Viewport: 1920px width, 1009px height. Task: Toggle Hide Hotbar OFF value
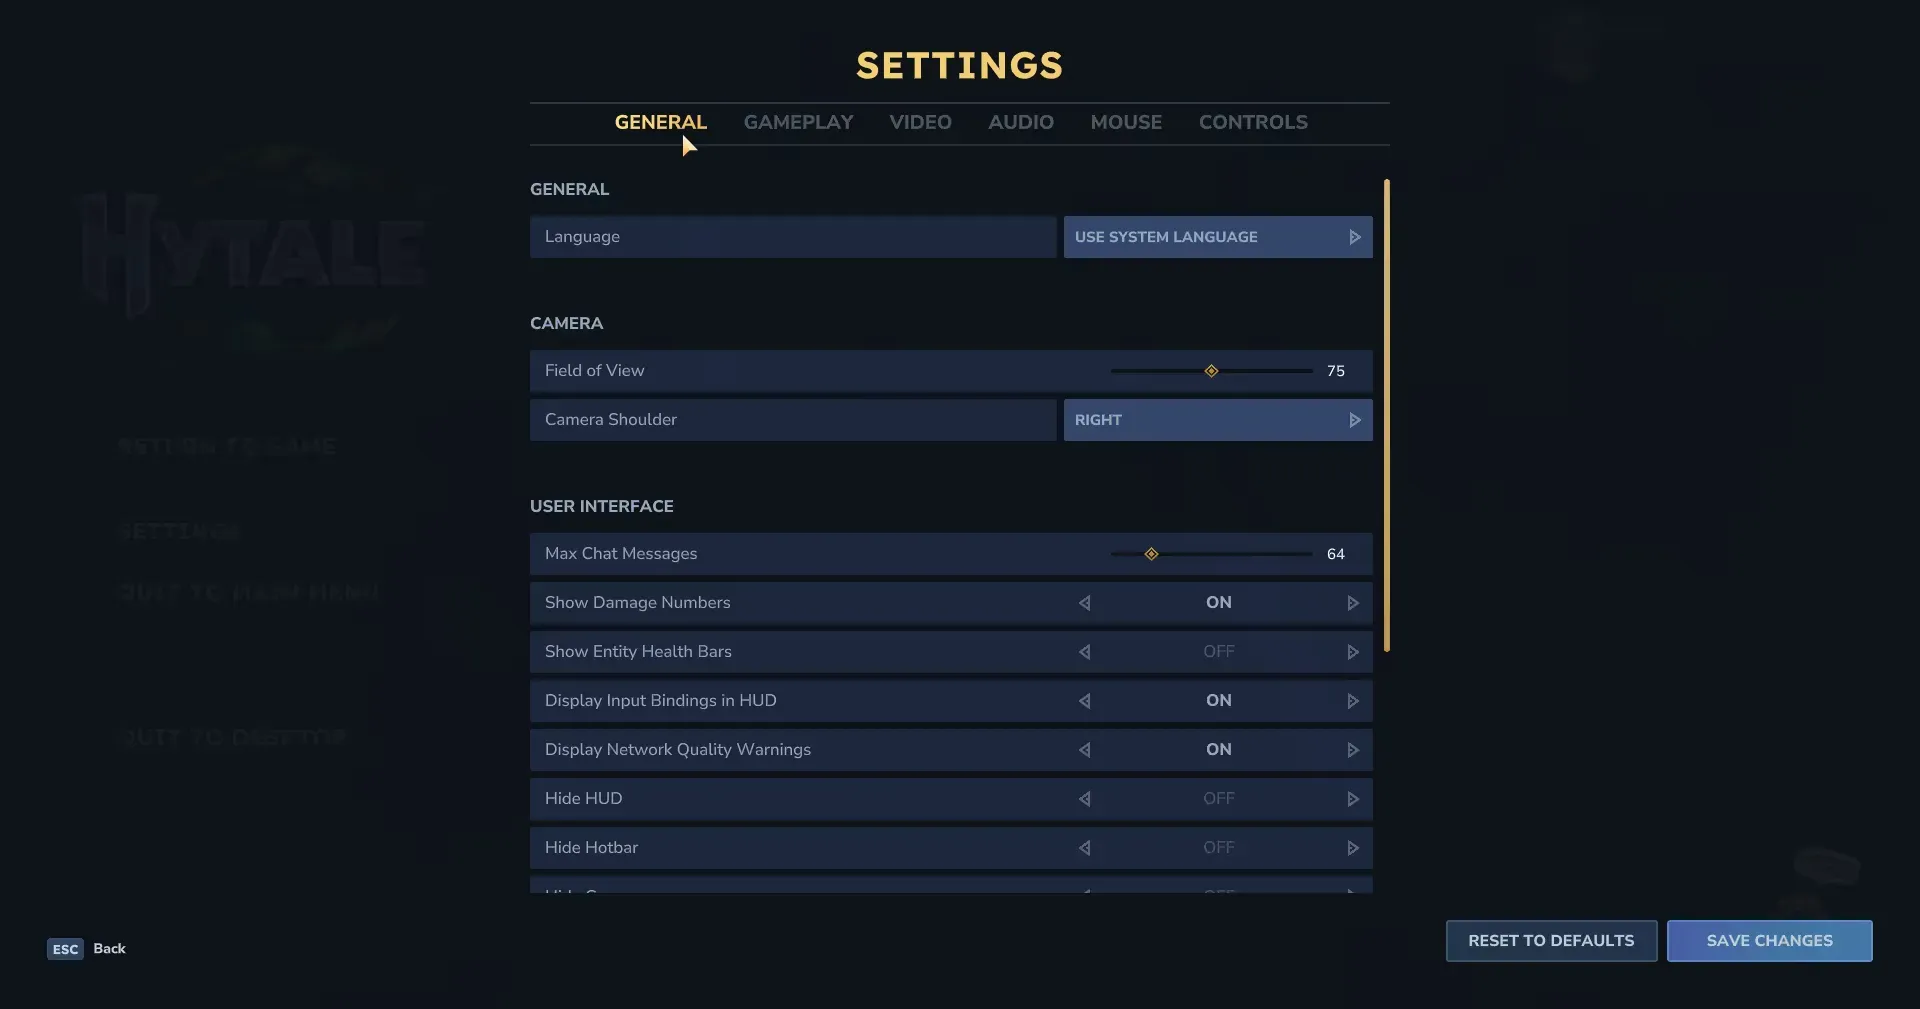[x=1218, y=848]
